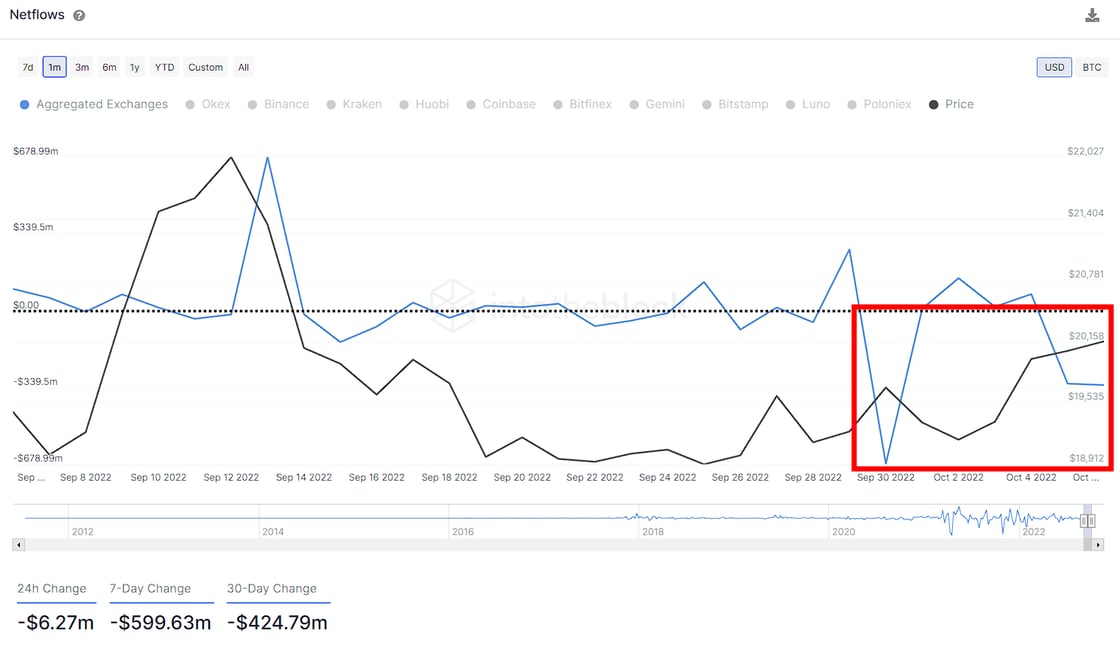Select USD denomination
Image resolution: width=1120 pixels, height=661 pixels.
[x=1054, y=67]
